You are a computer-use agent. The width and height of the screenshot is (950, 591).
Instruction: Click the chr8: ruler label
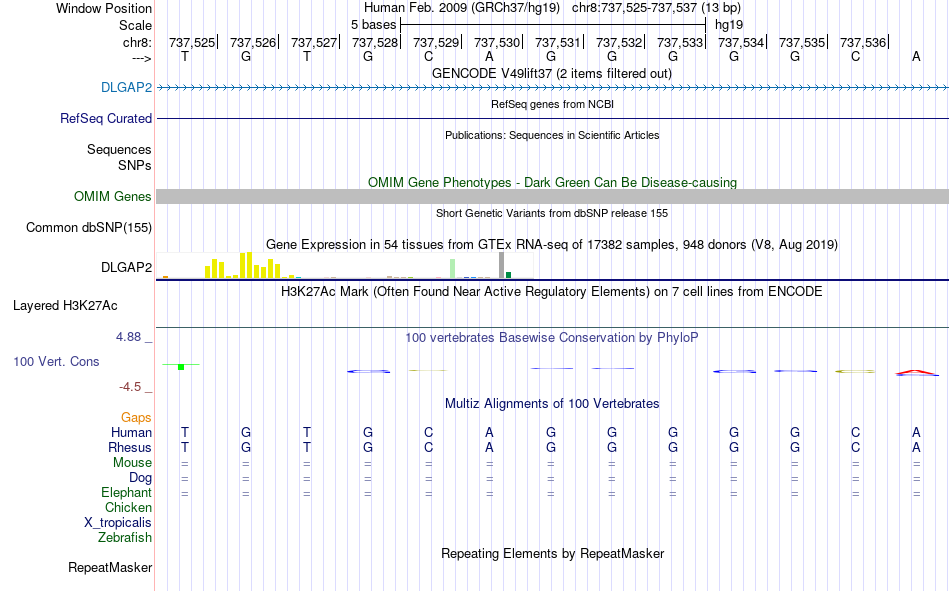tap(137, 42)
